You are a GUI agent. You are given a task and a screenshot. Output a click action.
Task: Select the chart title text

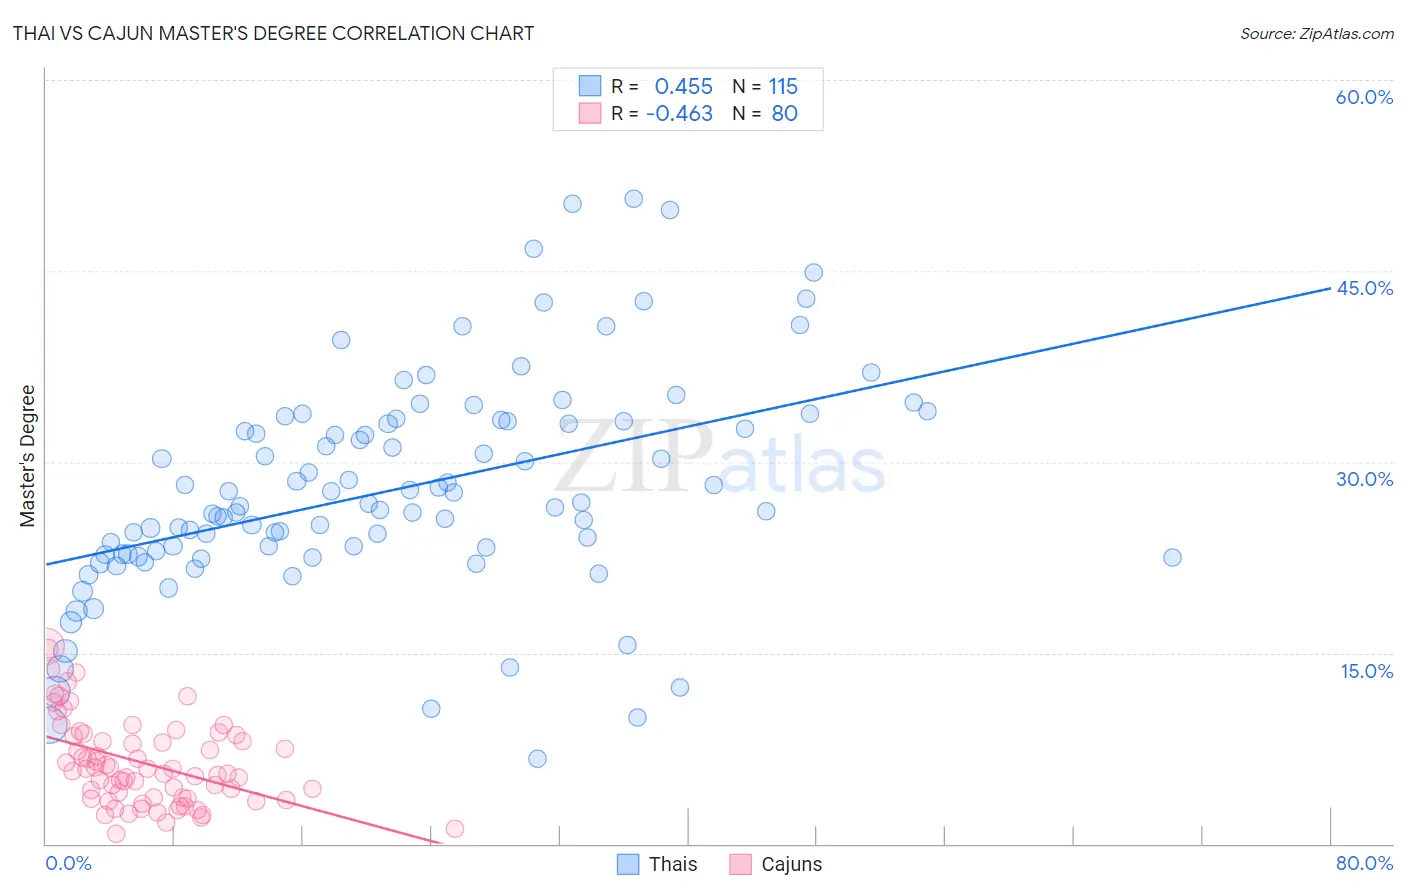[x=273, y=33]
